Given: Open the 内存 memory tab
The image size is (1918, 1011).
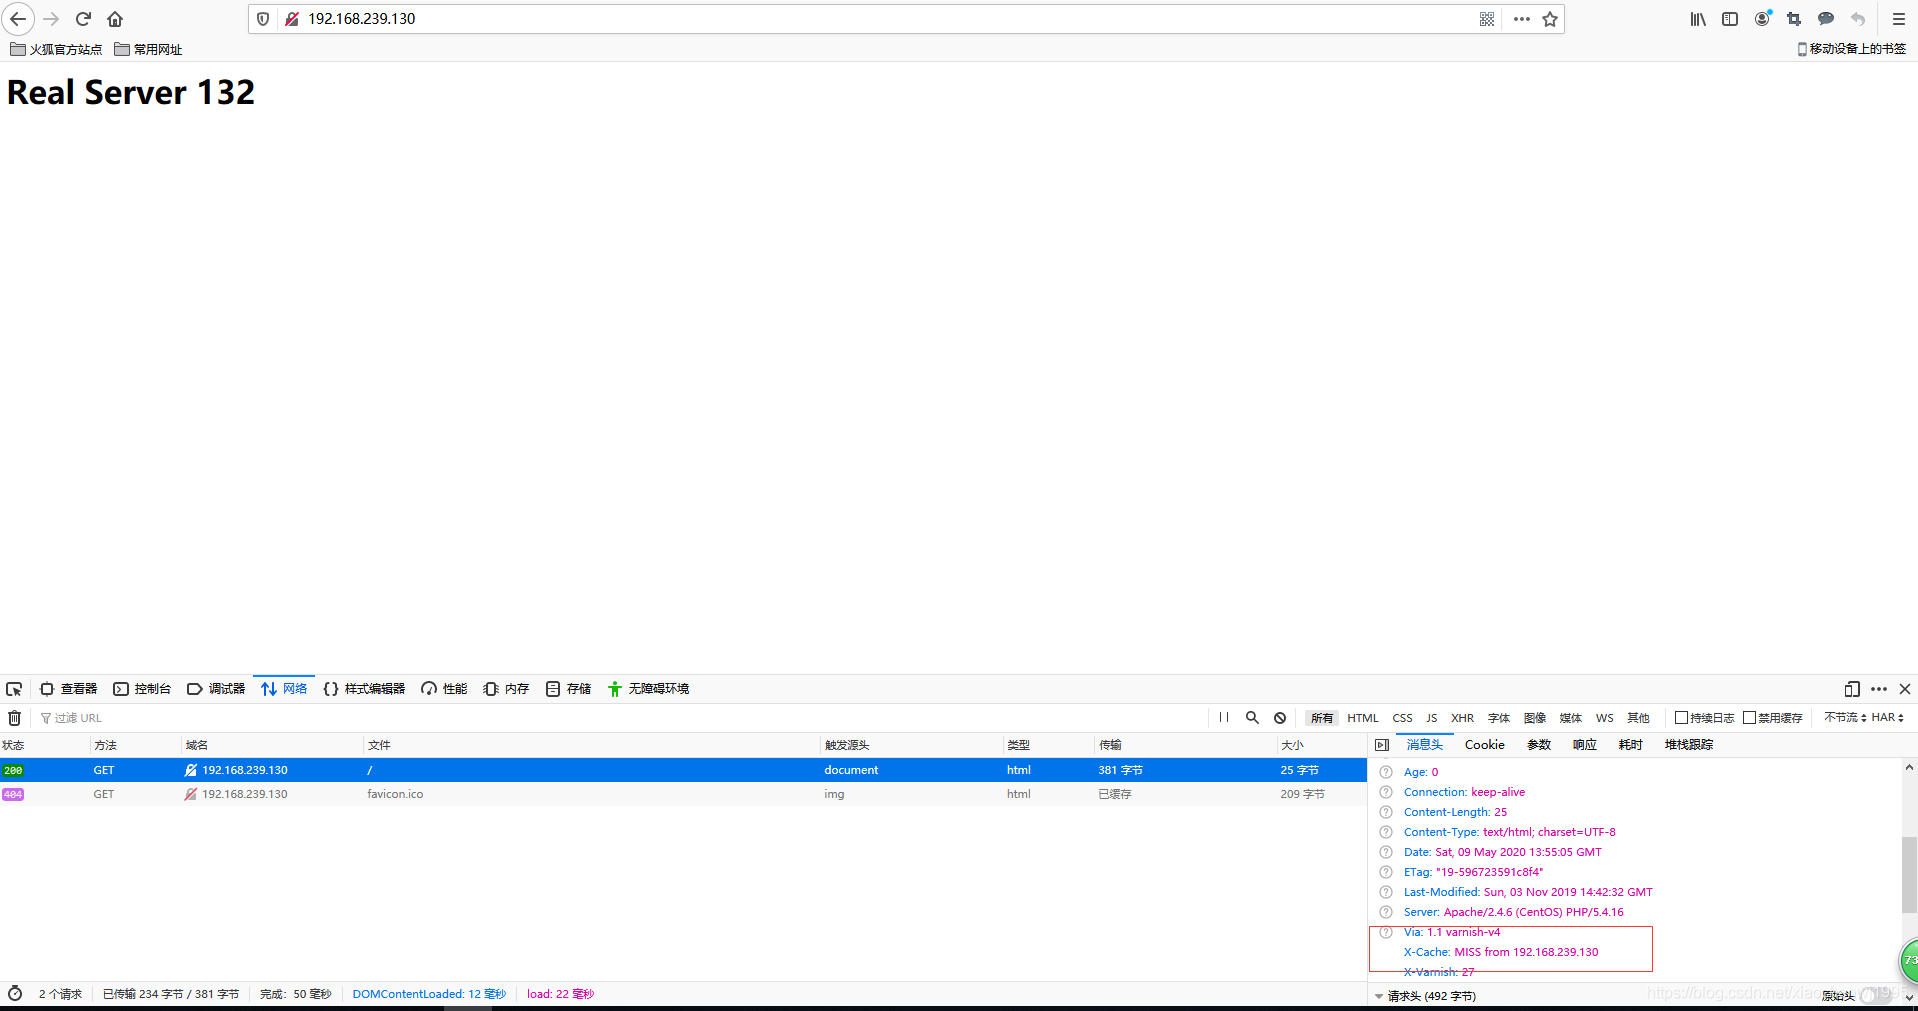Looking at the screenshot, I should (506, 689).
